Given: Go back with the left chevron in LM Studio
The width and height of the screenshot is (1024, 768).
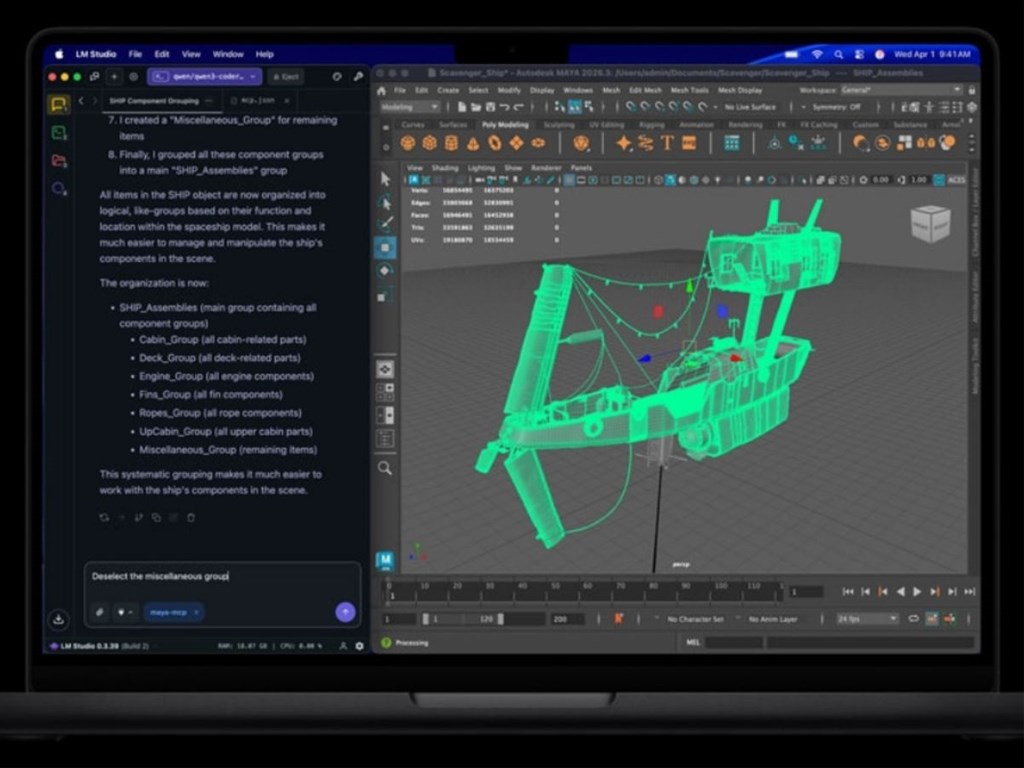Looking at the screenshot, I should click(x=81, y=101).
